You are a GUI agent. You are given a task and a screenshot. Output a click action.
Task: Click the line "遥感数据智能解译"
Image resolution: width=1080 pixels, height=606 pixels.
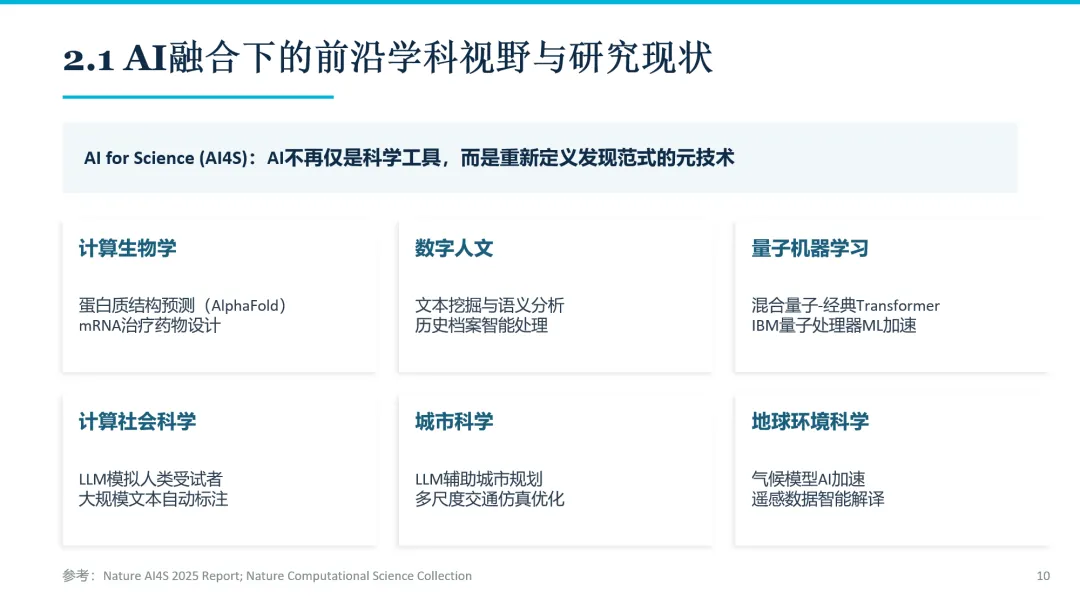click(x=818, y=499)
